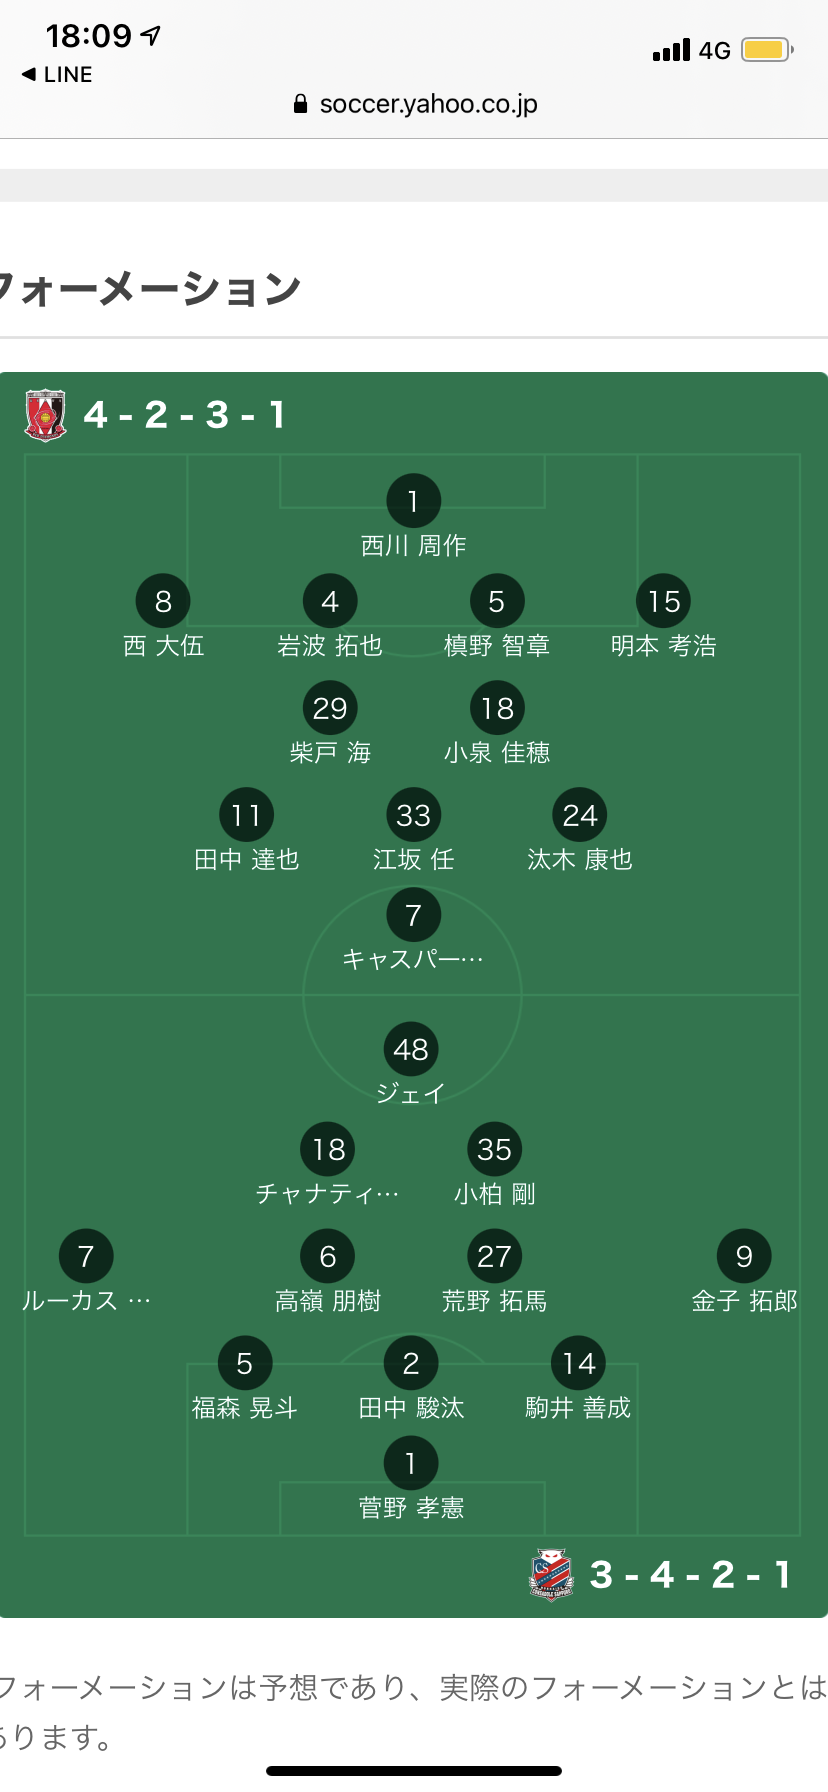828x1792 pixels.
Task: Tap 菅野 孝憲 goalkeeper name
Action: [411, 1508]
